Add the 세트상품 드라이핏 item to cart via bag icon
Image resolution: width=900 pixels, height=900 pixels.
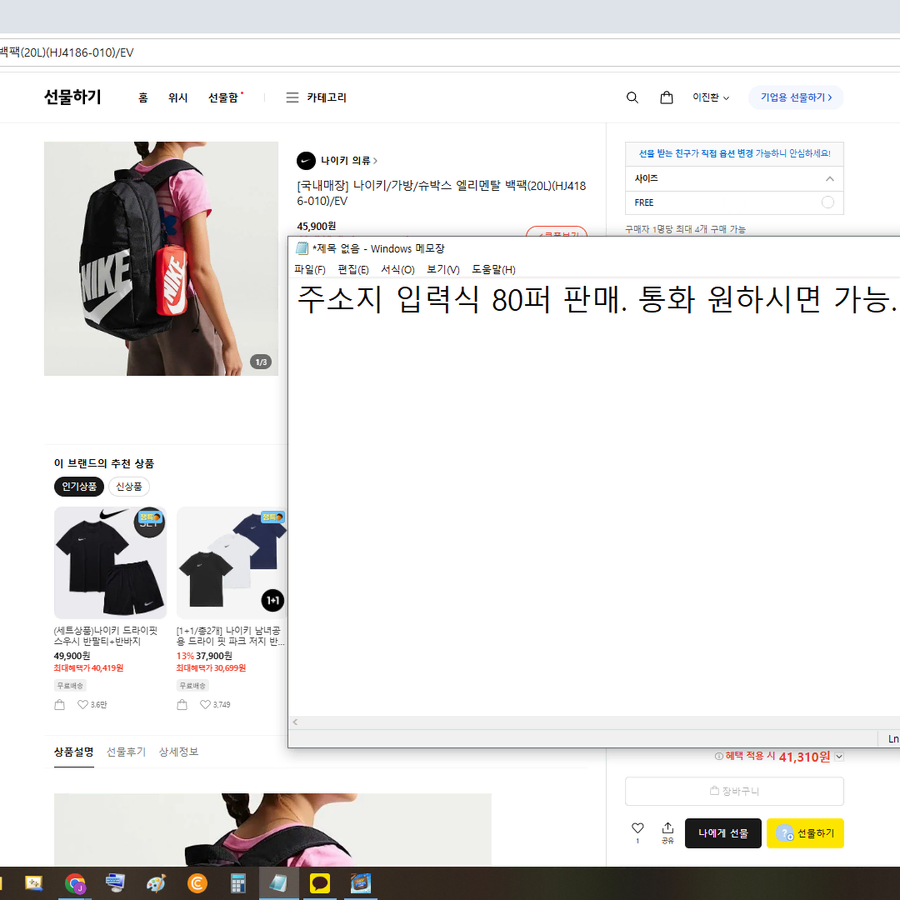click(x=60, y=704)
